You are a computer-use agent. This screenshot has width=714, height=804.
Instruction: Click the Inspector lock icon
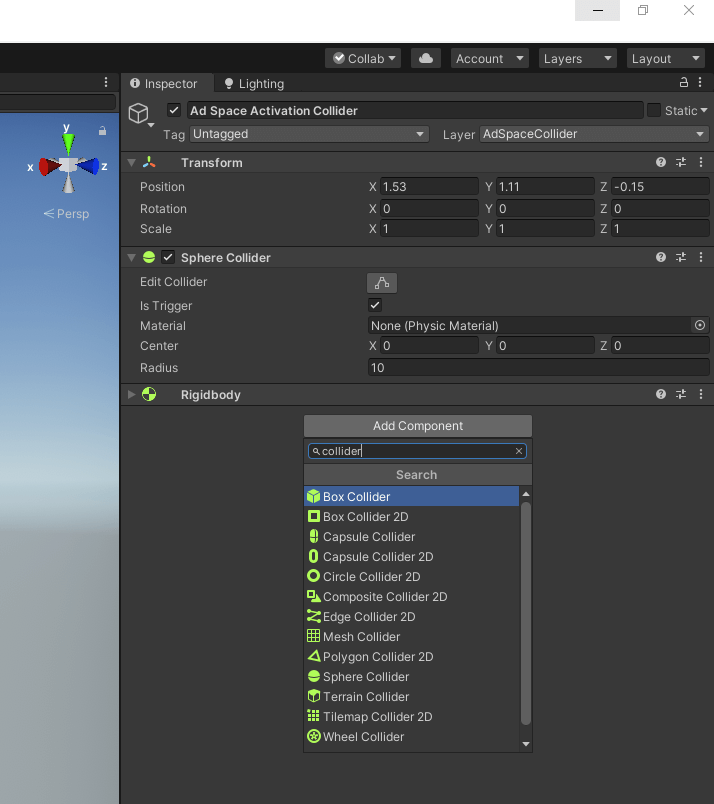684,82
